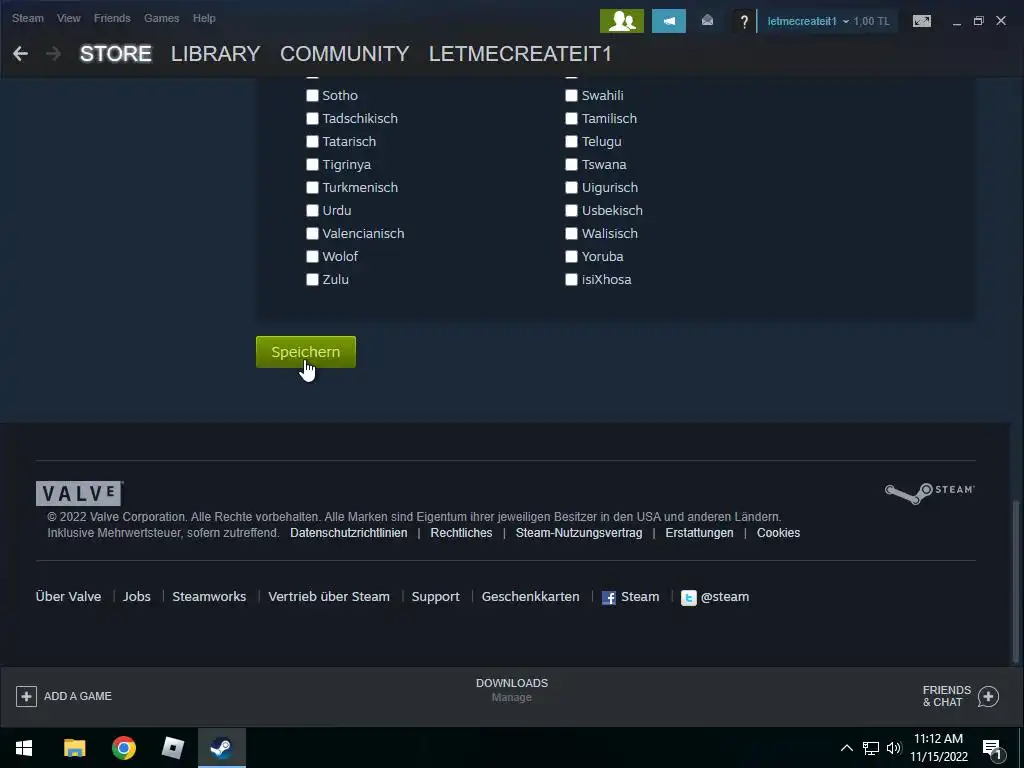Open the Steamworks footer link
This screenshot has height=768, width=1024.
pyautogui.click(x=209, y=597)
